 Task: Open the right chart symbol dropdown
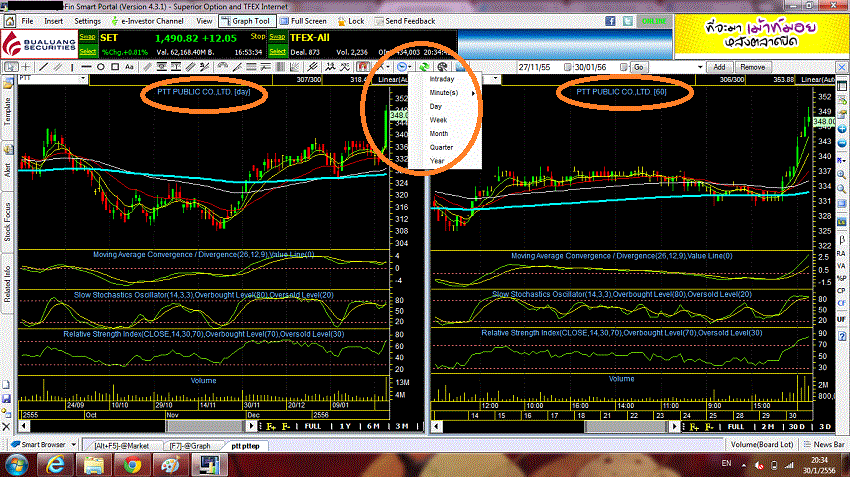[495, 79]
